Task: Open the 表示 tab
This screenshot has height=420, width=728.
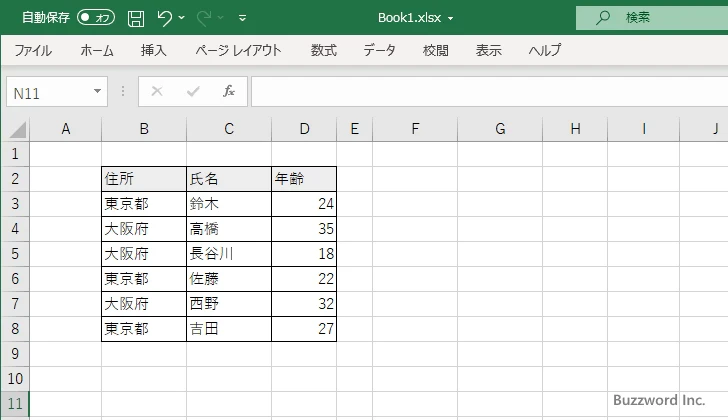Action: pos(488,50)
